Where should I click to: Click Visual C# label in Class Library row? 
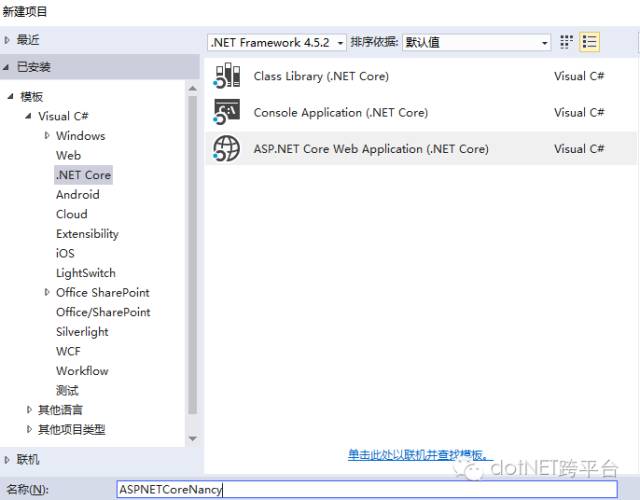pos(579,76)
